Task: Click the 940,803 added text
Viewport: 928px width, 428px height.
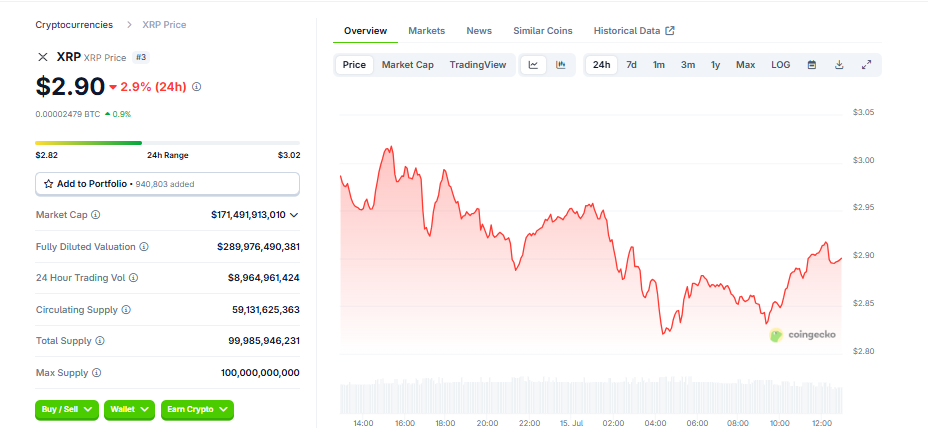Action: pos(165,184)
